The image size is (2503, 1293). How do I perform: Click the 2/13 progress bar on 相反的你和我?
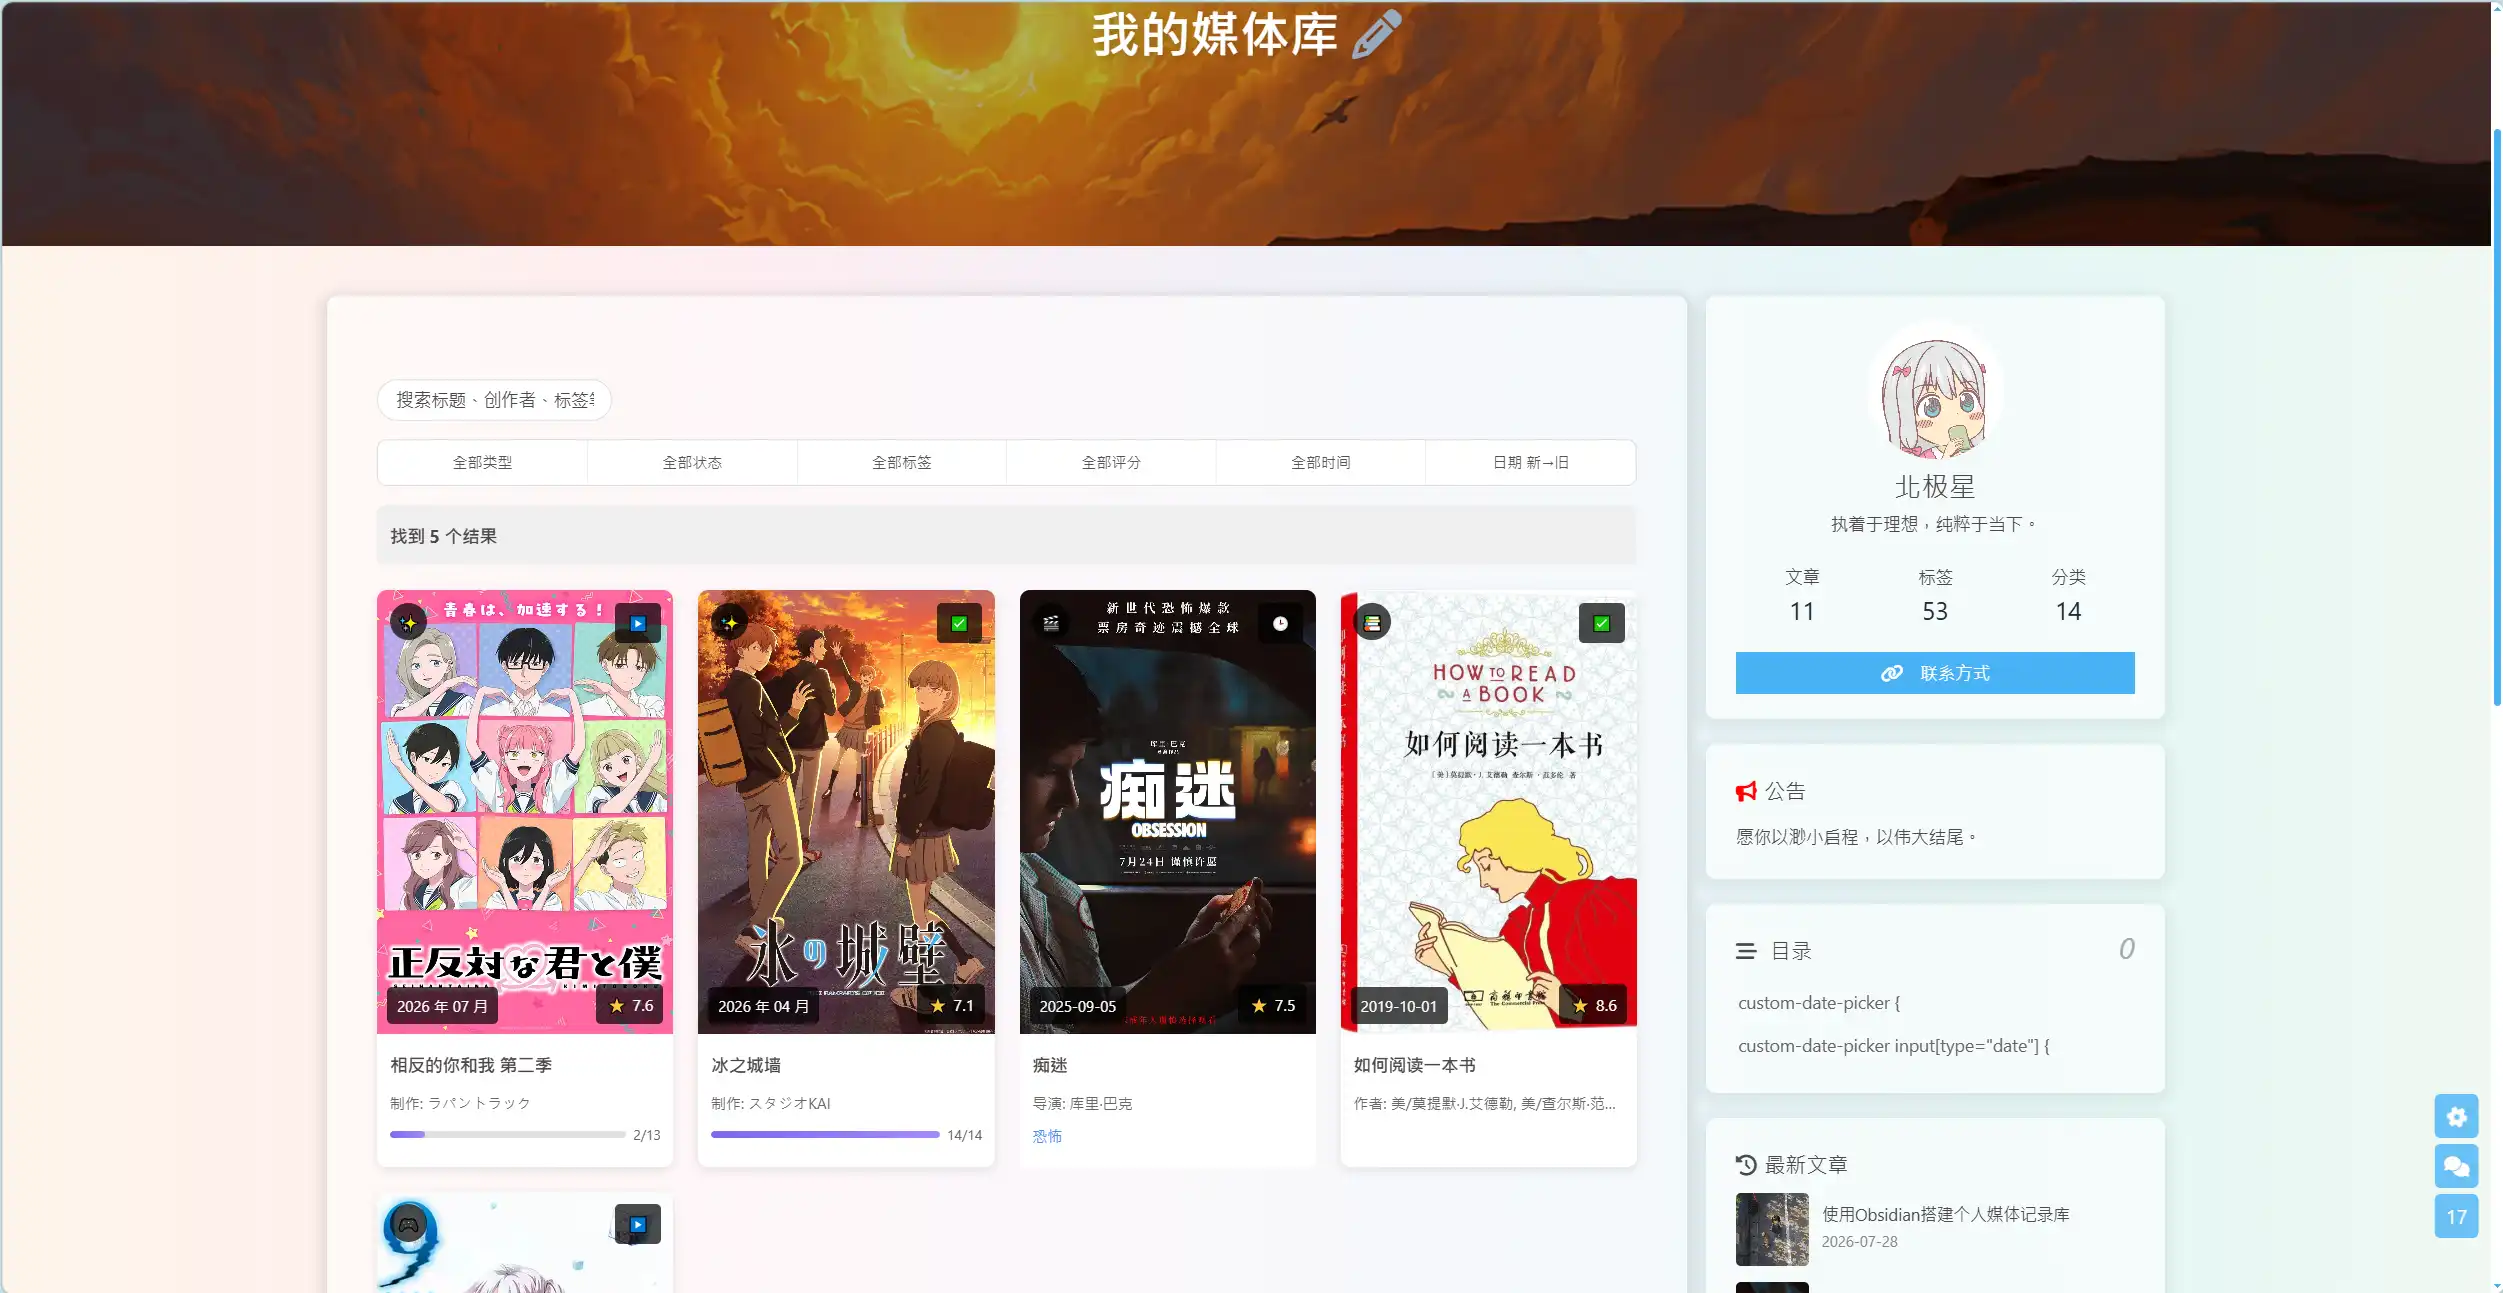pyautogui.click(x=507, y=1135)
